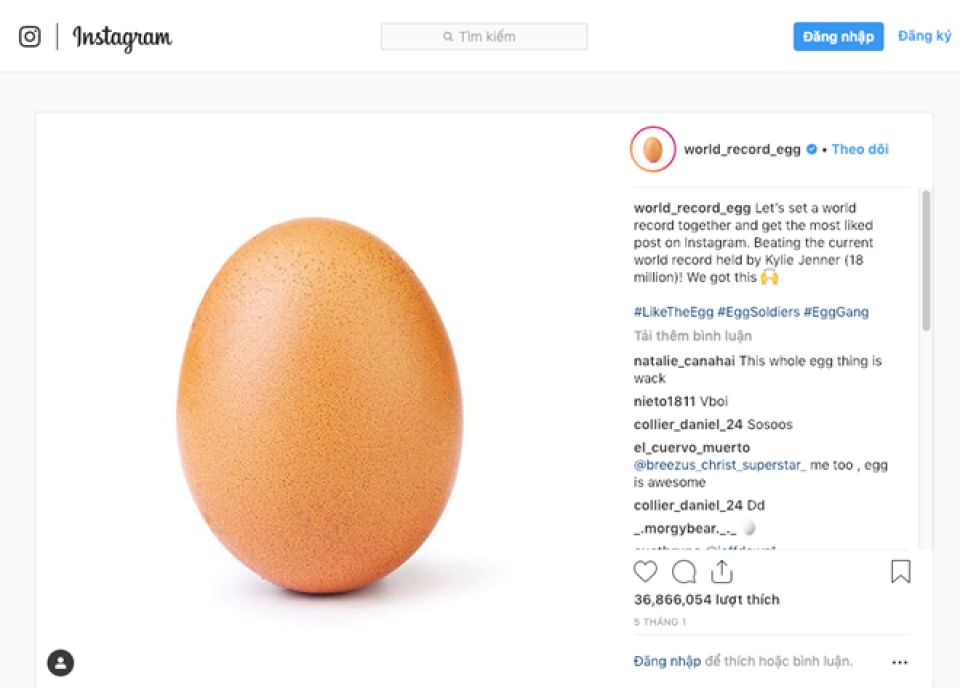The width and height of the screenshot is (960, 688).
Task: Like the egg post using the heart icon
Action: pos(645,571)
